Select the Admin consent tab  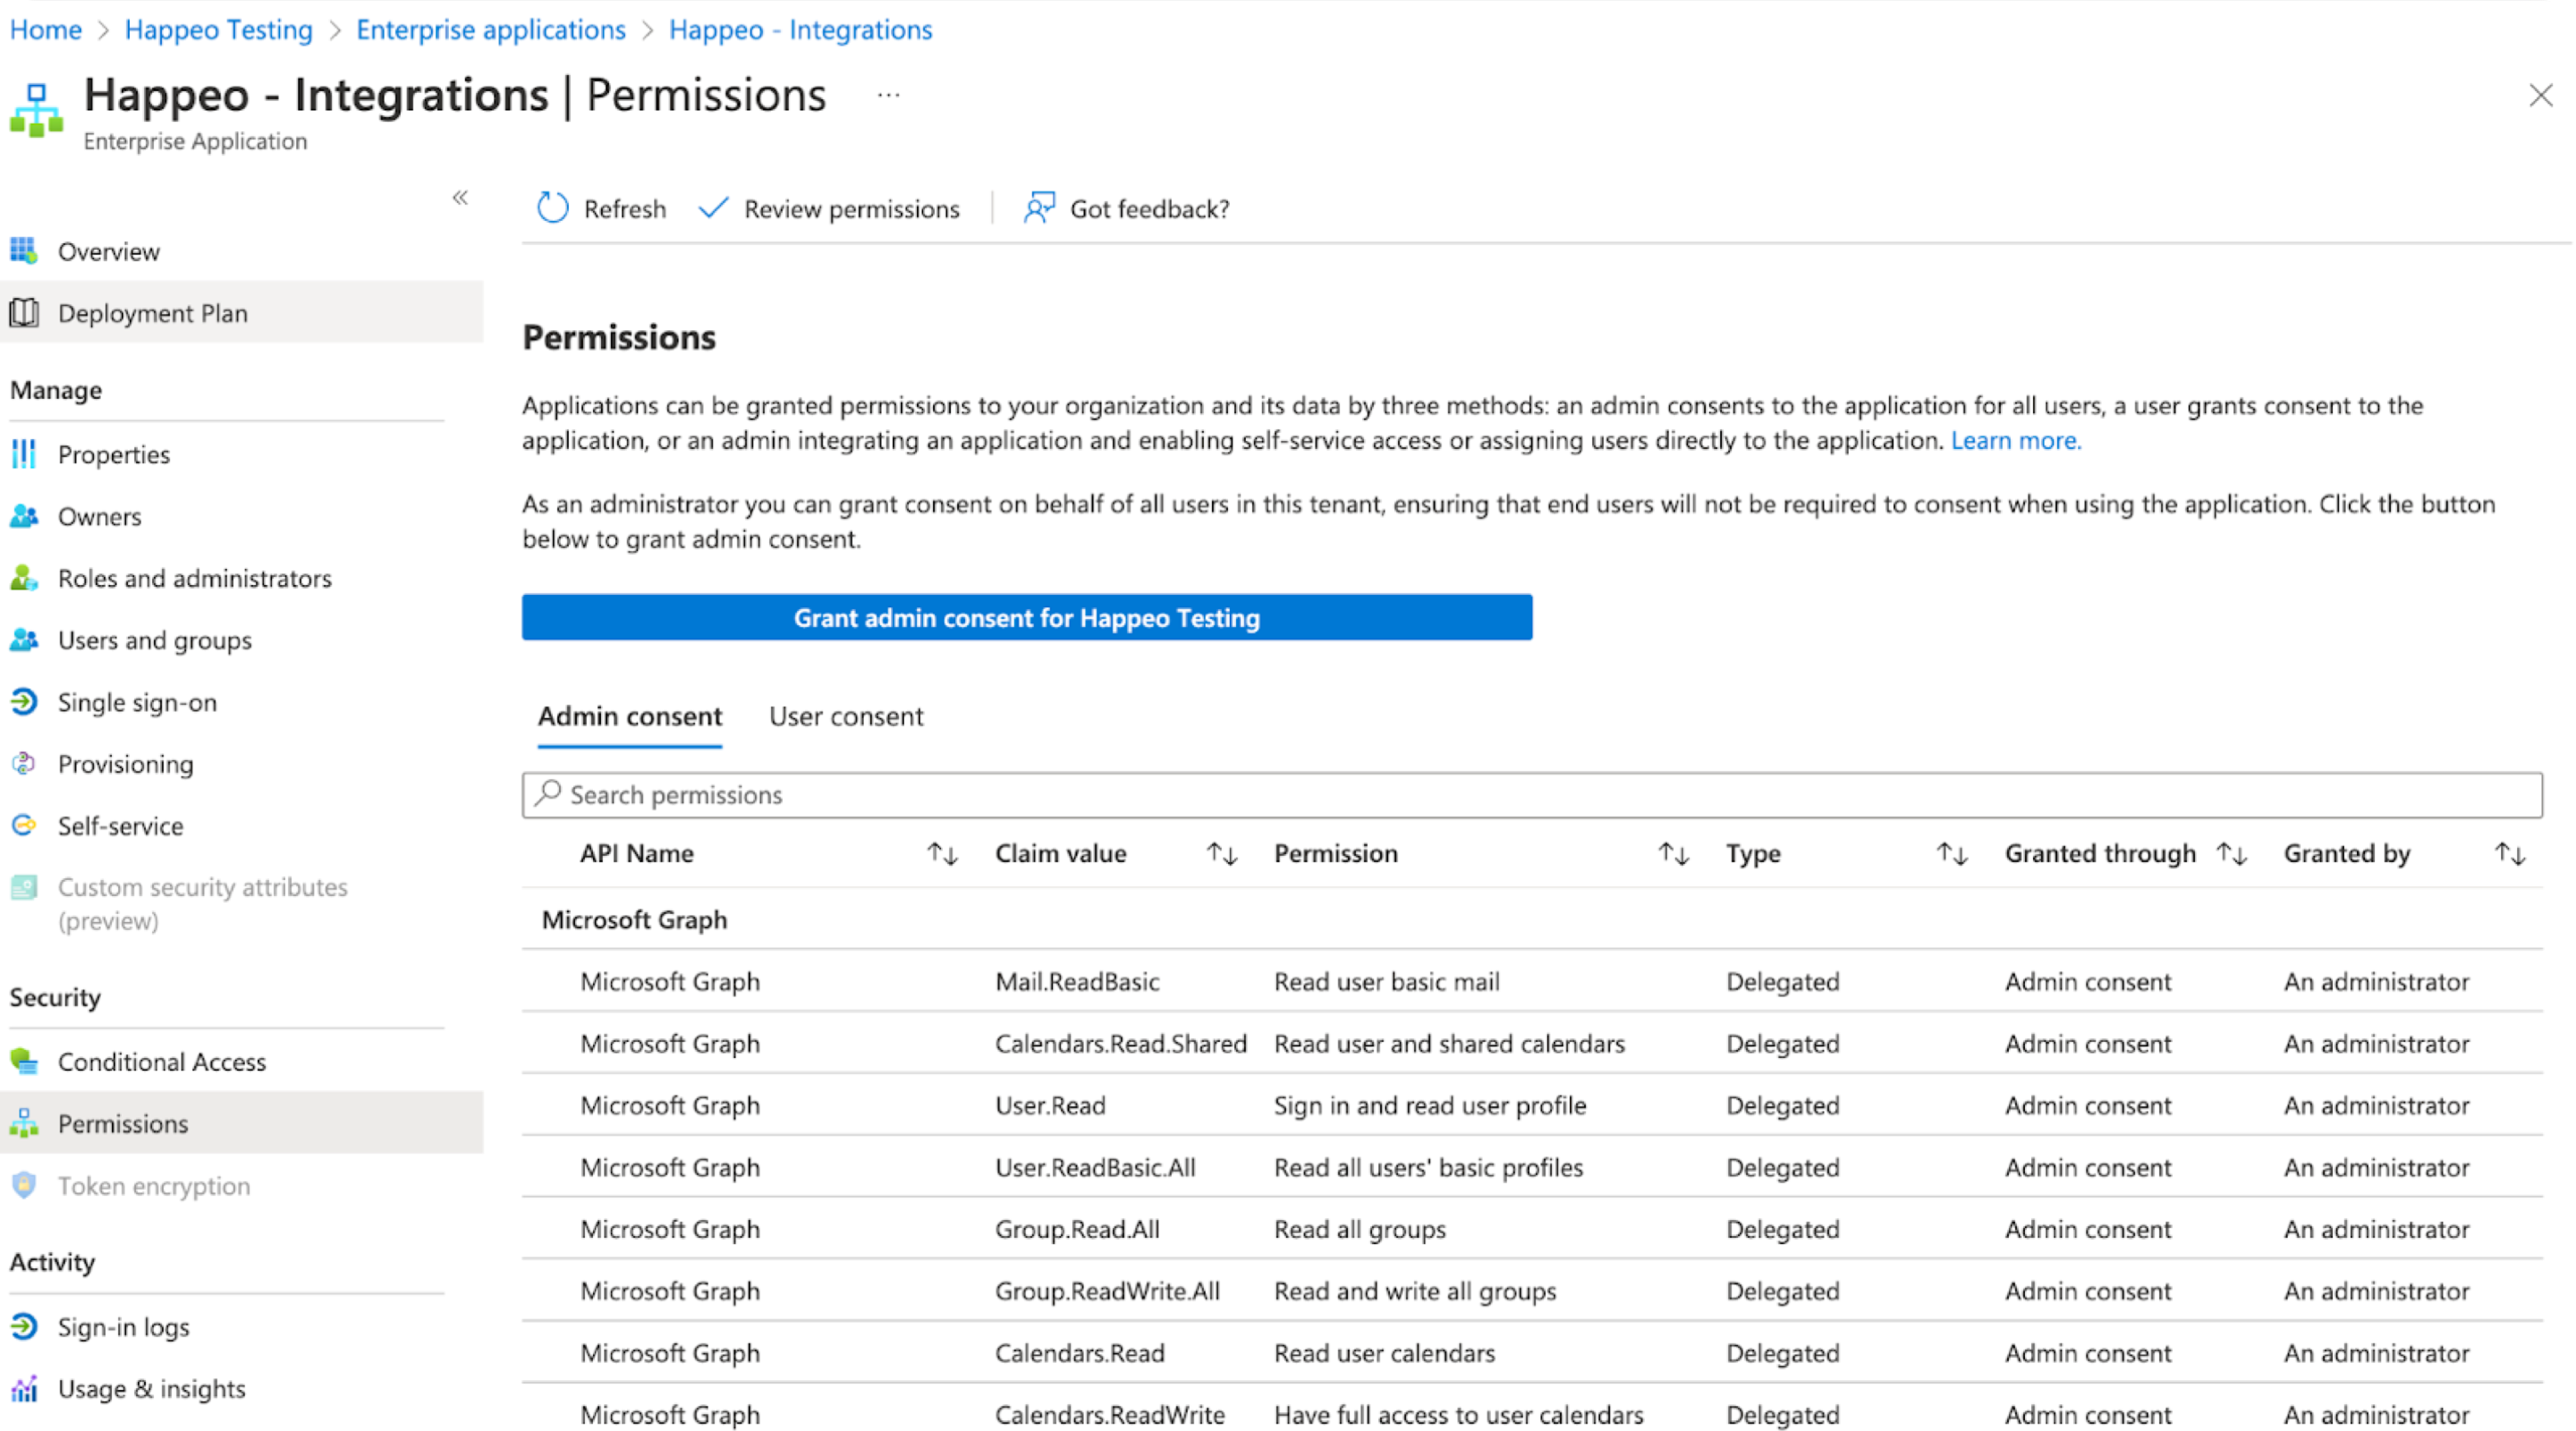(629, 716)
